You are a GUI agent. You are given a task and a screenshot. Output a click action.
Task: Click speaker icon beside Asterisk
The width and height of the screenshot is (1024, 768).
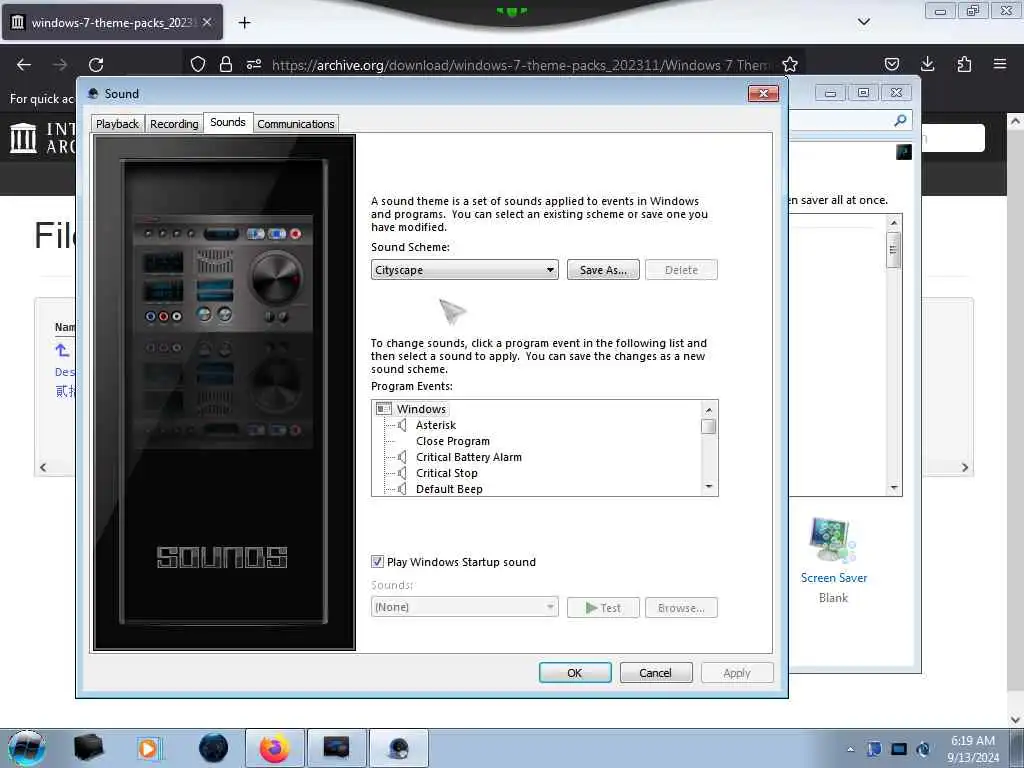tap(402, 425)
